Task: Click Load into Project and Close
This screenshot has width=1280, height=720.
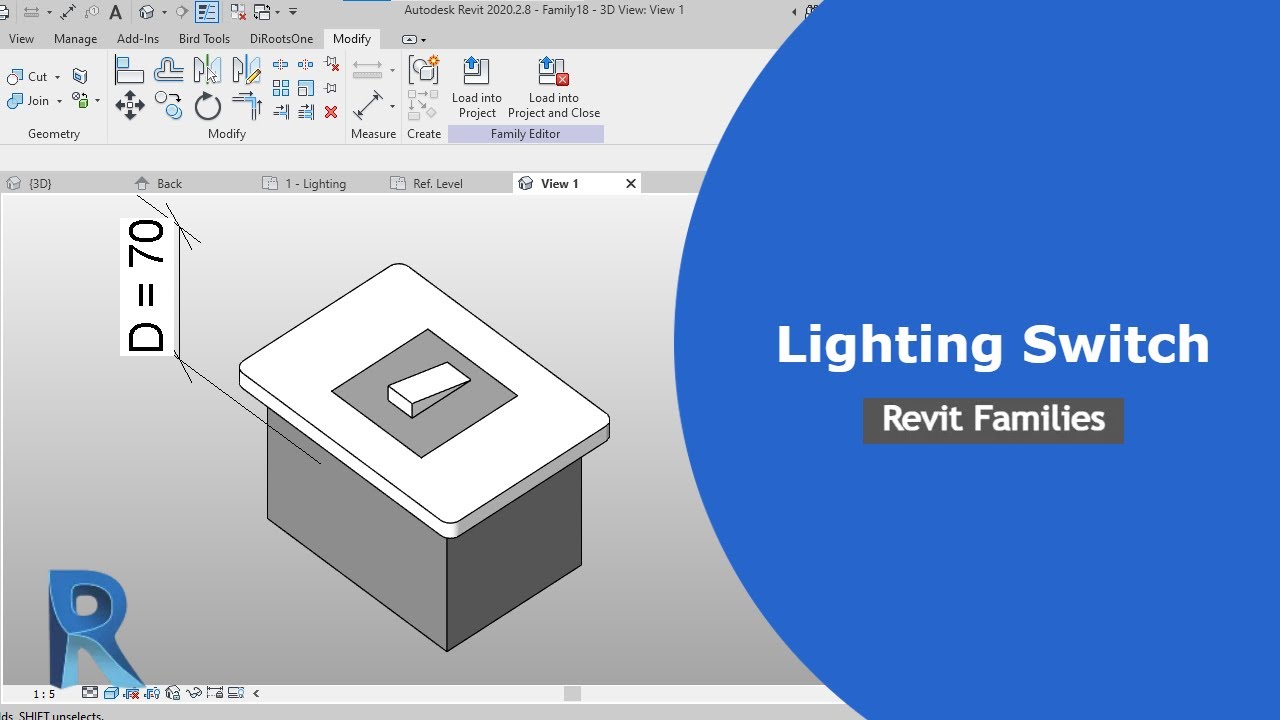Action: pyautogui.click(x=554, y=88)
